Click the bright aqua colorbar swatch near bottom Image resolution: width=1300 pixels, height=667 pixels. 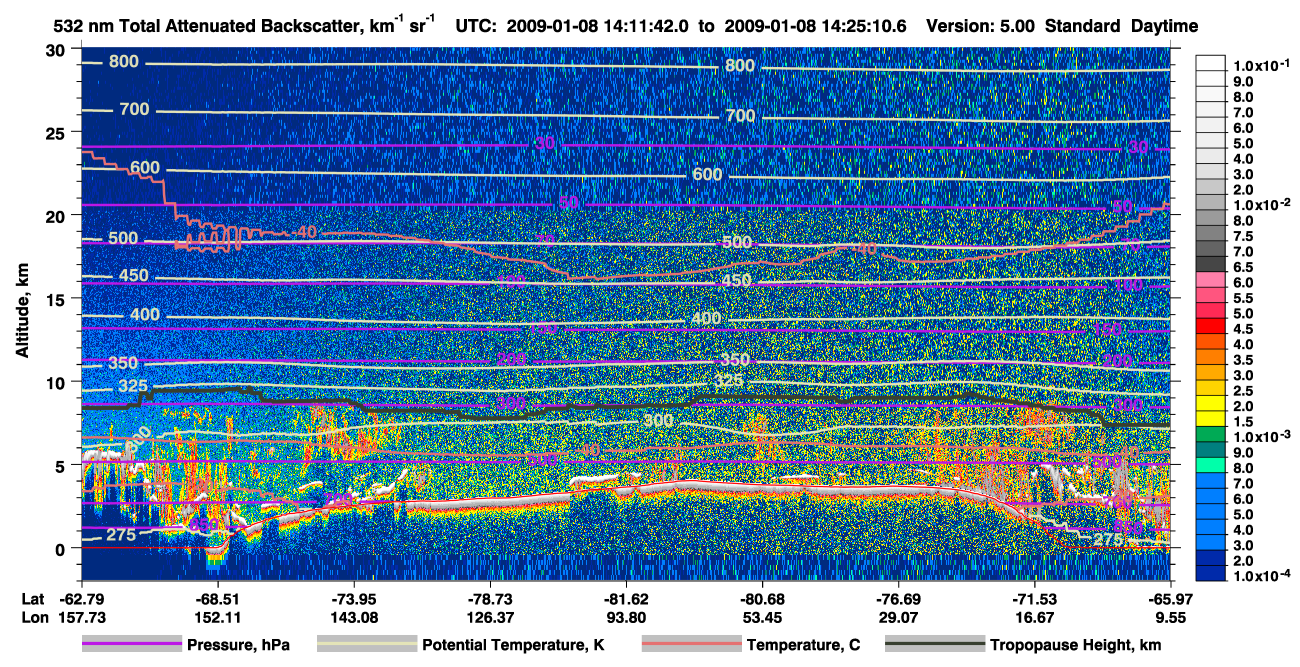coord(1210,465)
